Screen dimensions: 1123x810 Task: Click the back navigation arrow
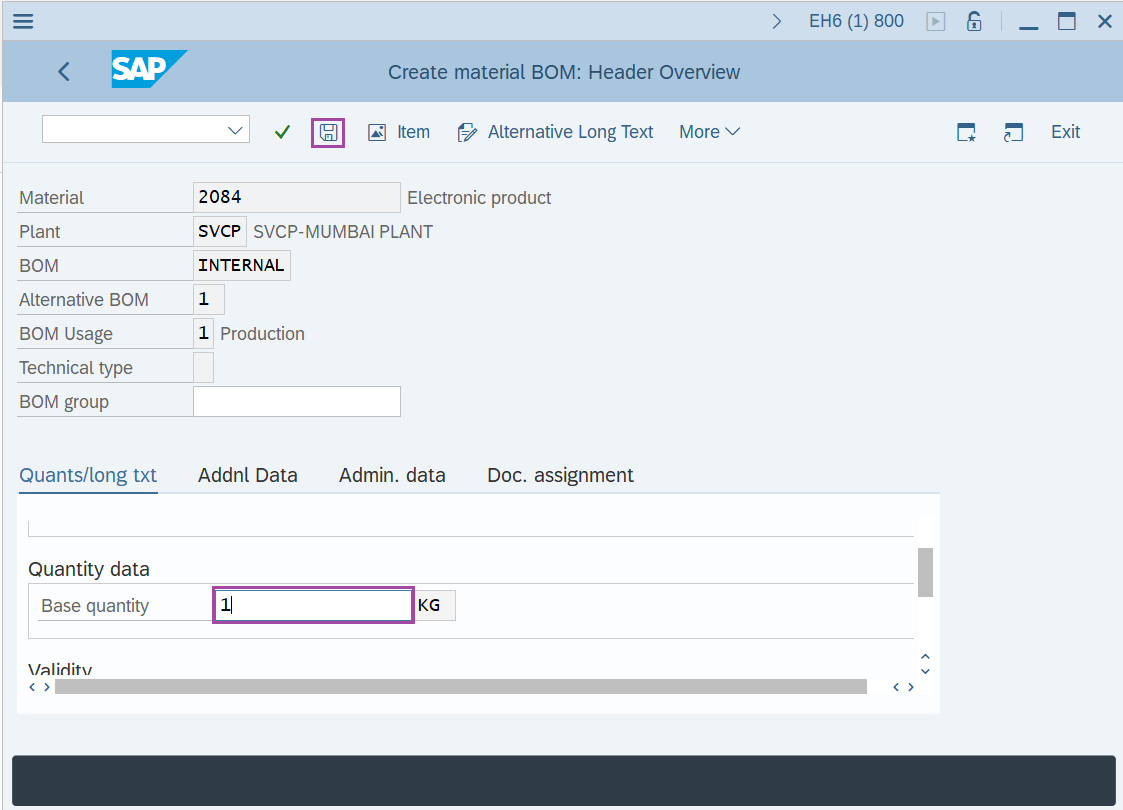point(63,71)
